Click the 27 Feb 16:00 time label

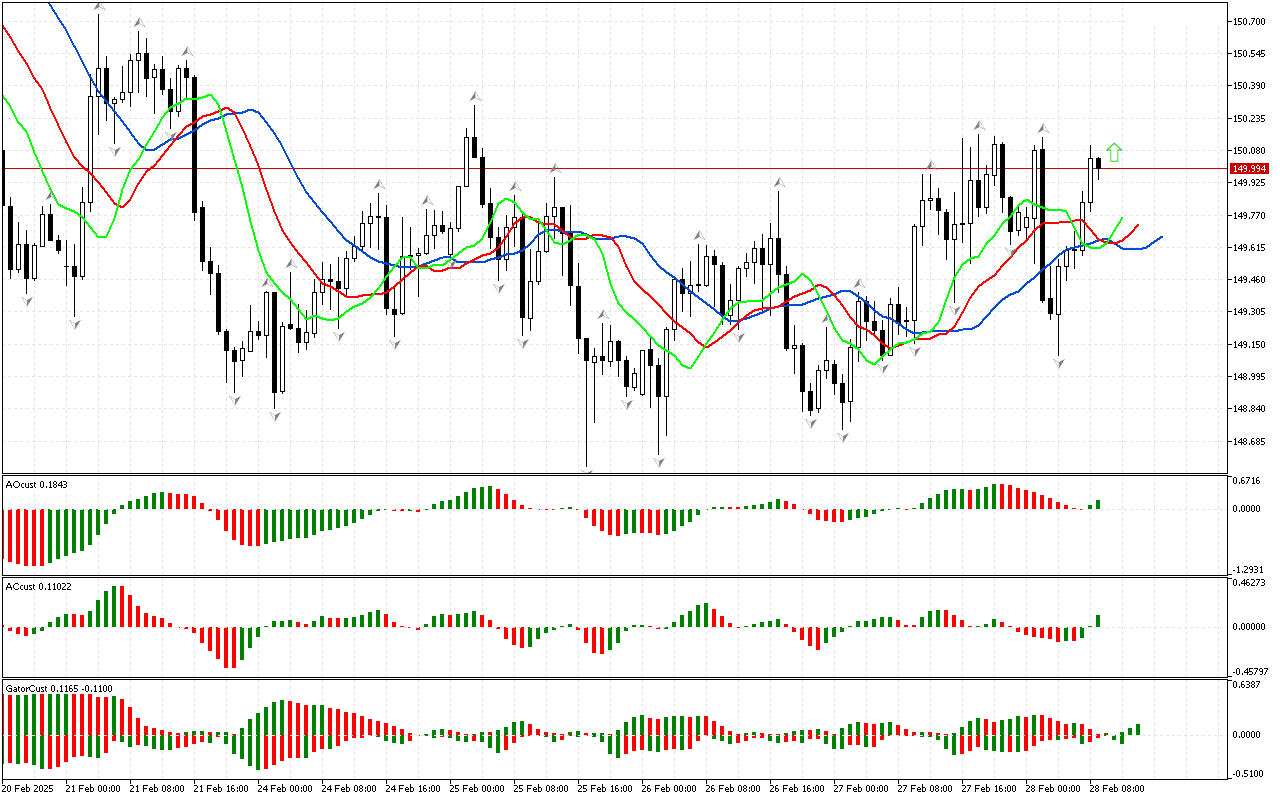[x=989, y=789]
